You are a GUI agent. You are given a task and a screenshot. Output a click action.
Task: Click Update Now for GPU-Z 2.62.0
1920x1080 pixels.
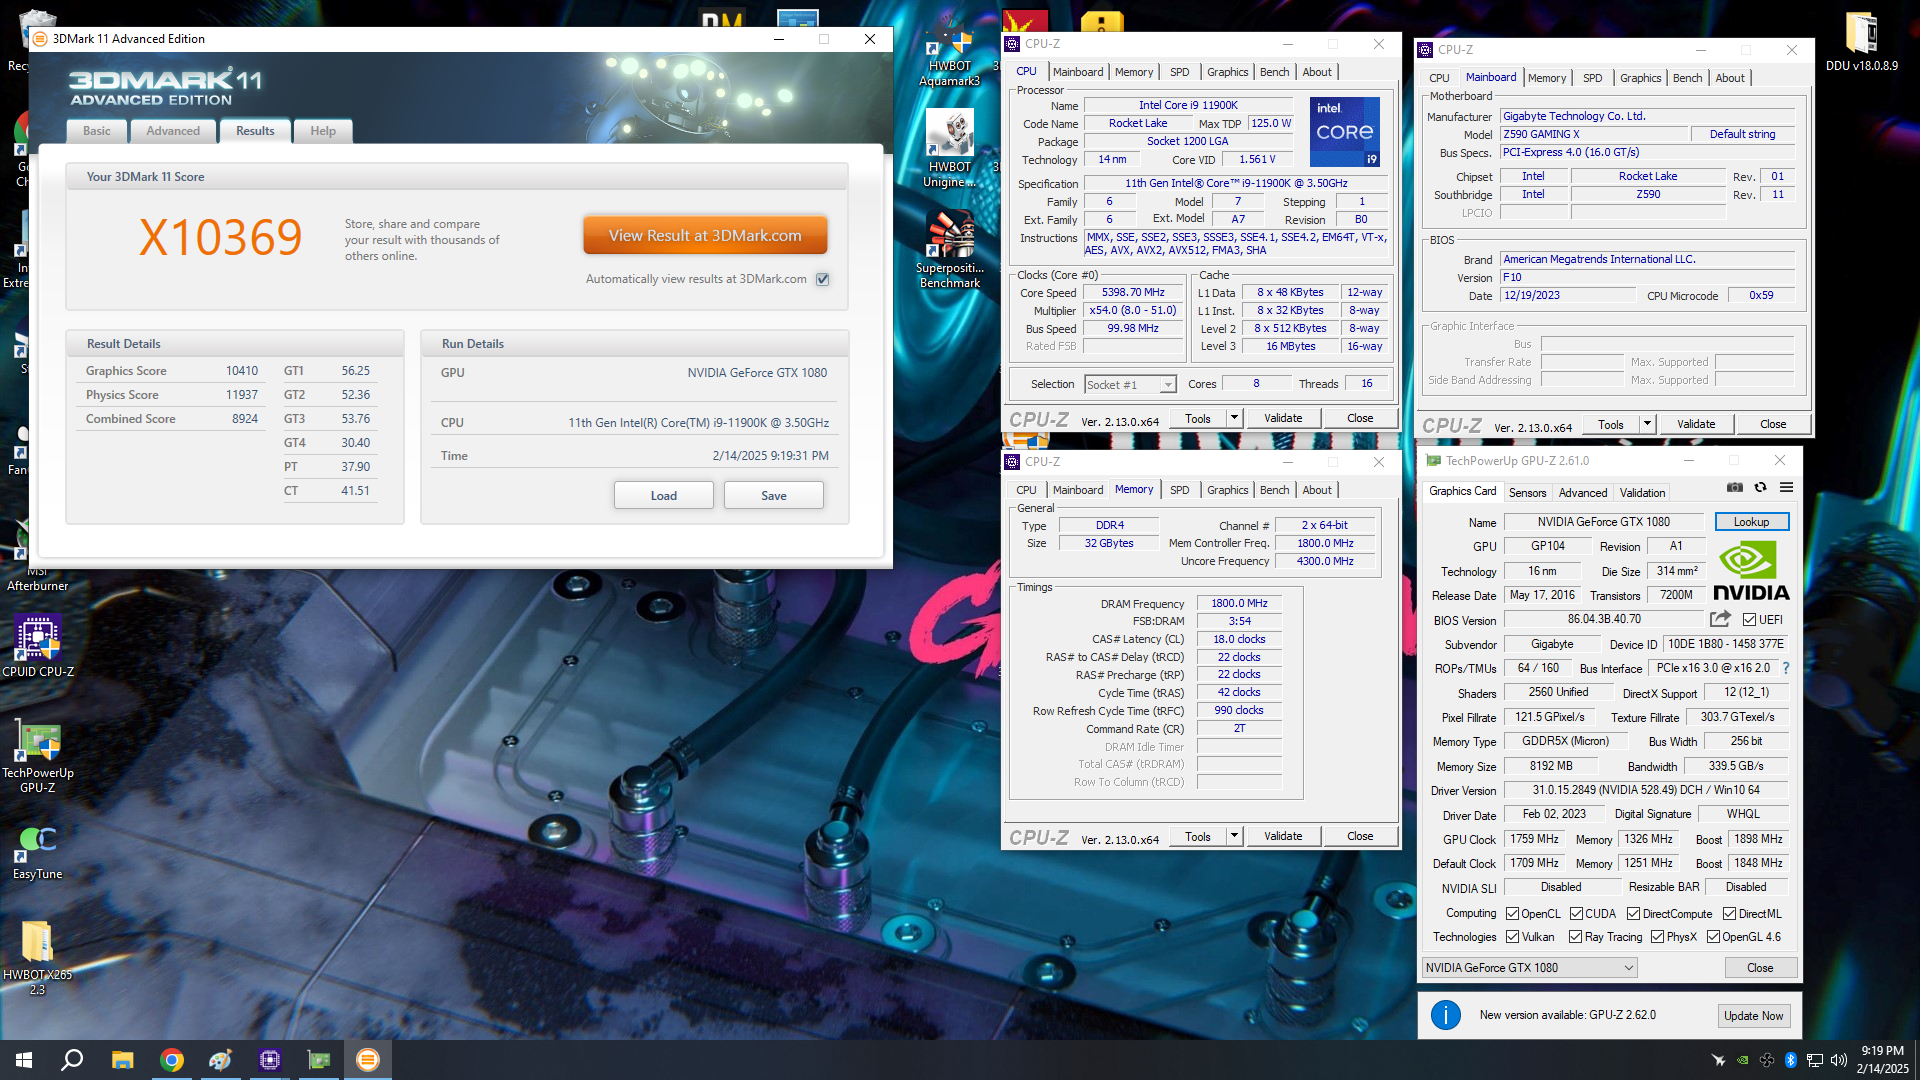point(1753,1016)
